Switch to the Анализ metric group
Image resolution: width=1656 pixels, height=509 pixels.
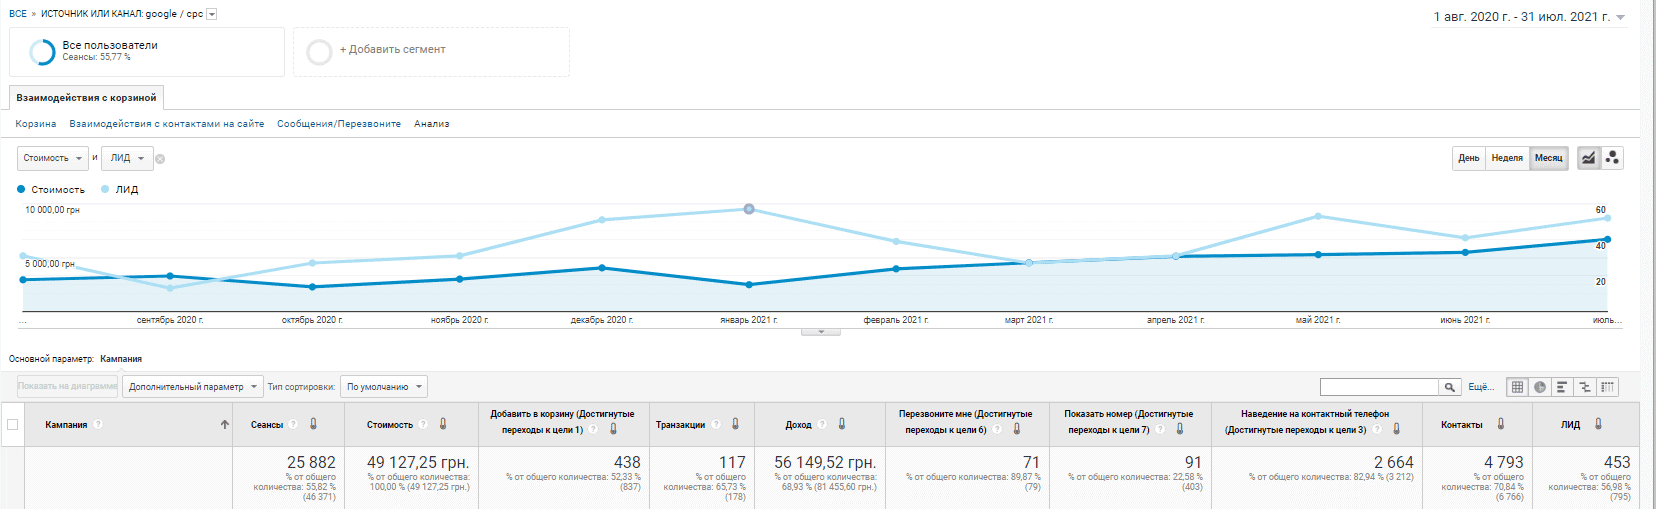[x=432, y=124]
